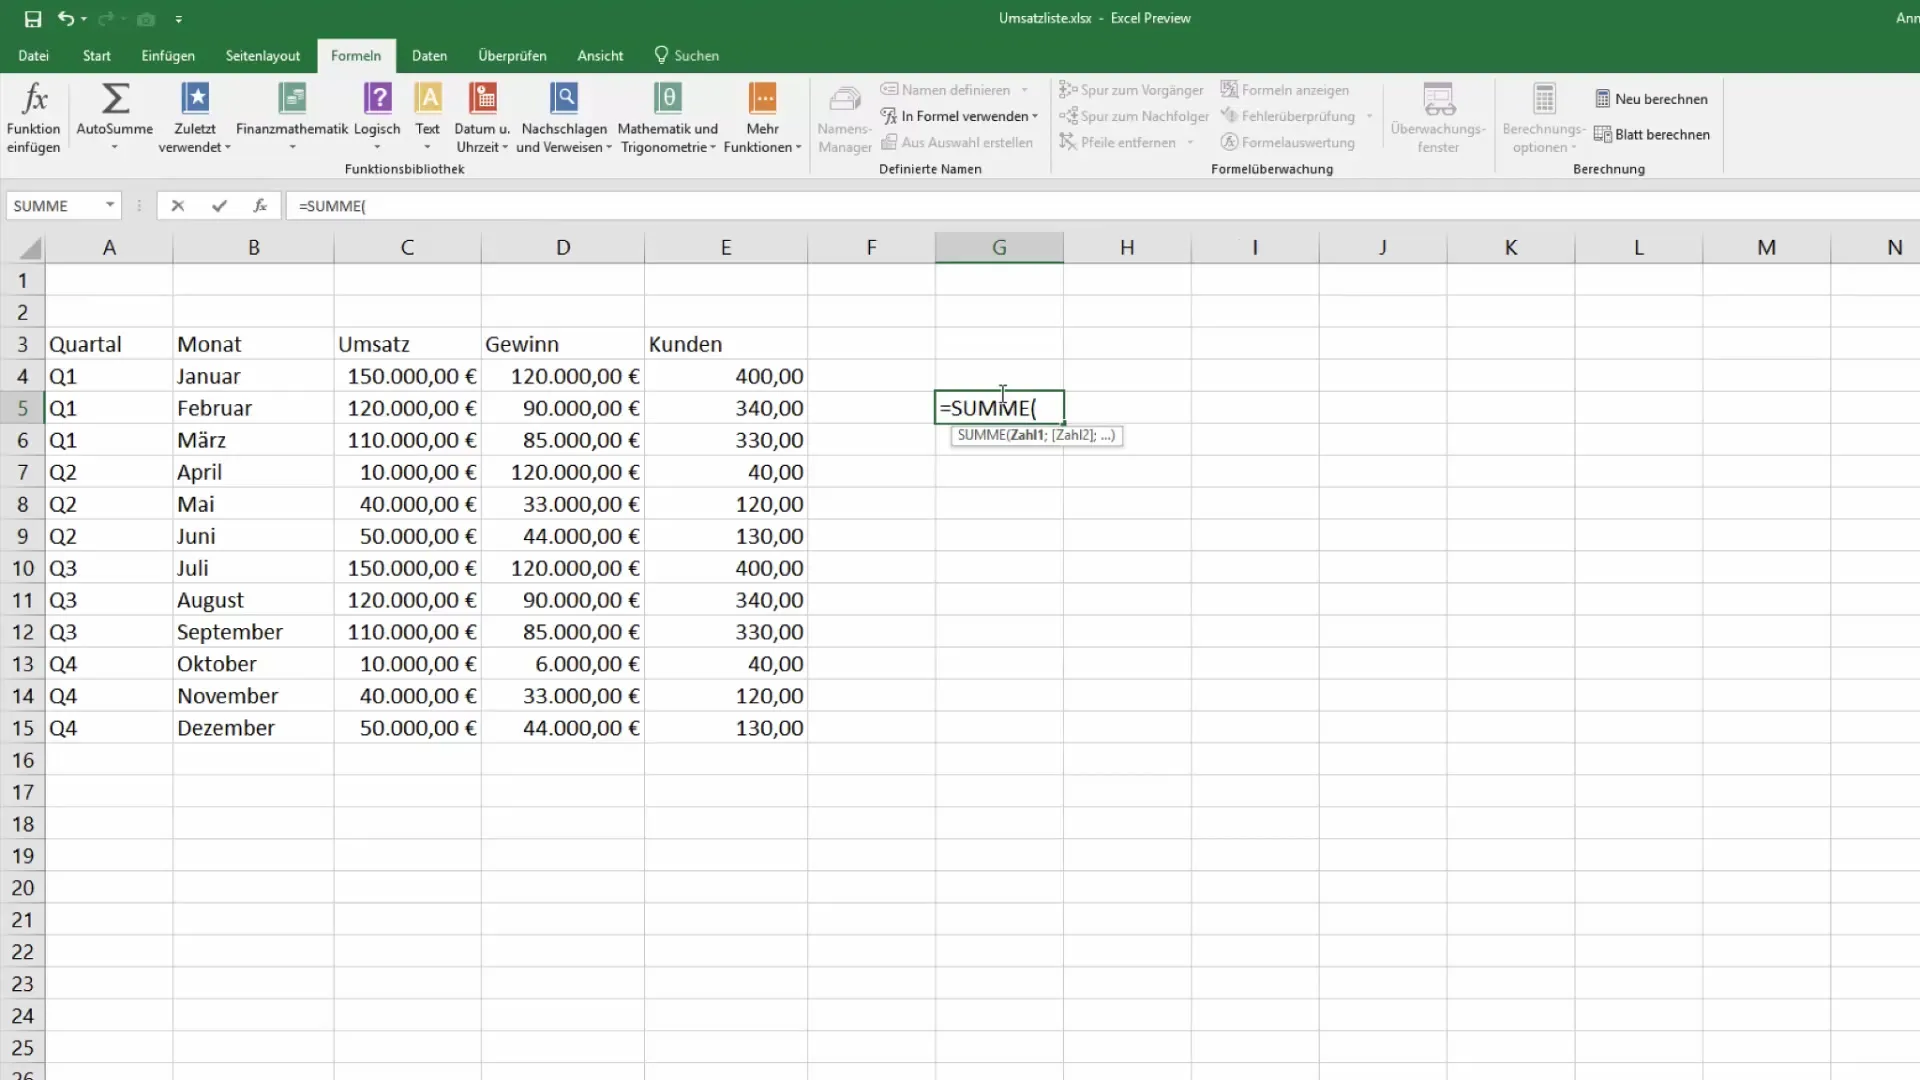Screen dimensions: 1920x1080
Task: Click cell G5 containing =SUMME(
Action: 999,408
